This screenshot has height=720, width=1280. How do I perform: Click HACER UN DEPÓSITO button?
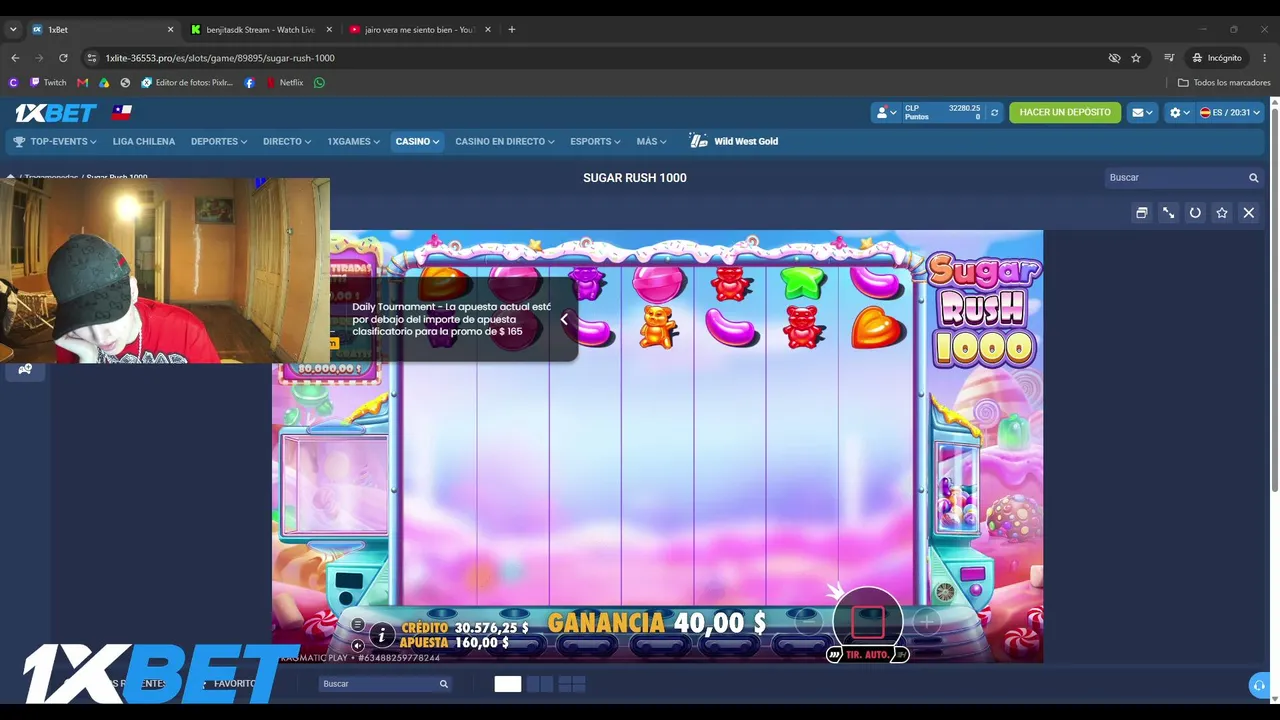1065,113
